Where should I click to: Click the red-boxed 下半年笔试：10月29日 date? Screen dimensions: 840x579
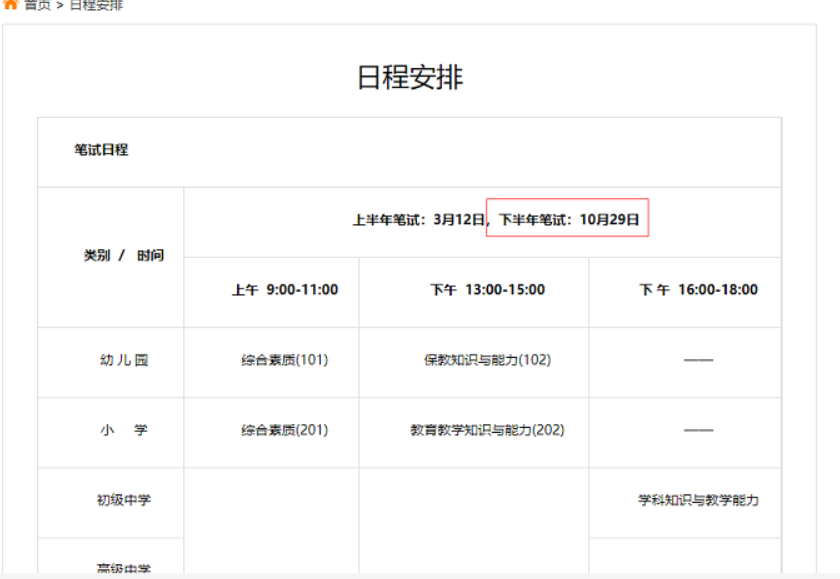click(568, 219)
